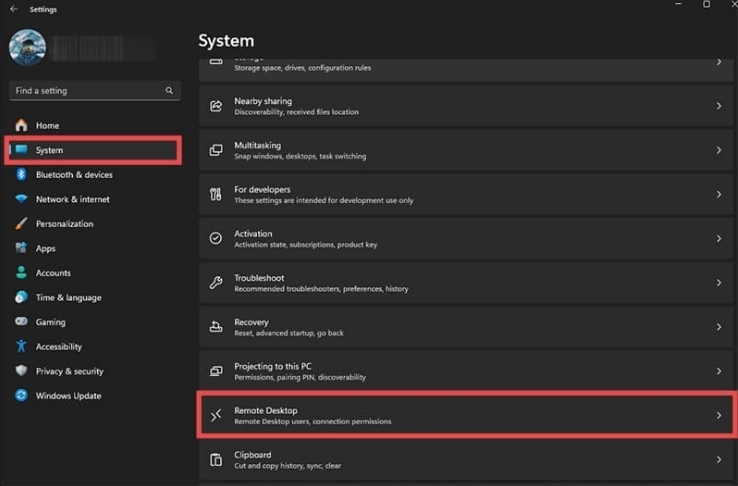Click the Activation checkmark icon
The image size is (738, 486).
point(216,239)
